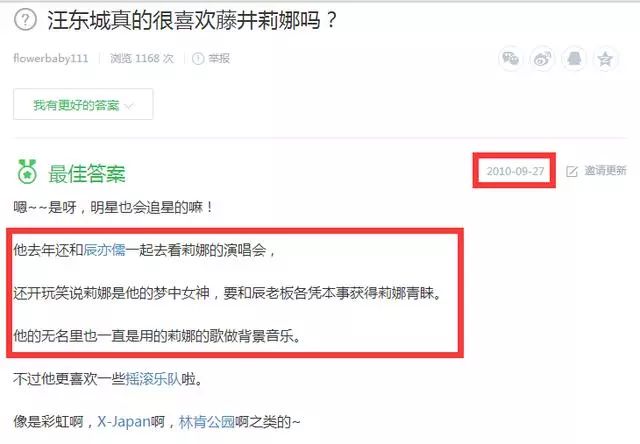Expand the chevron on 我有更好的答案
This screenshot has height=444, width=640.
pos(129,106)
